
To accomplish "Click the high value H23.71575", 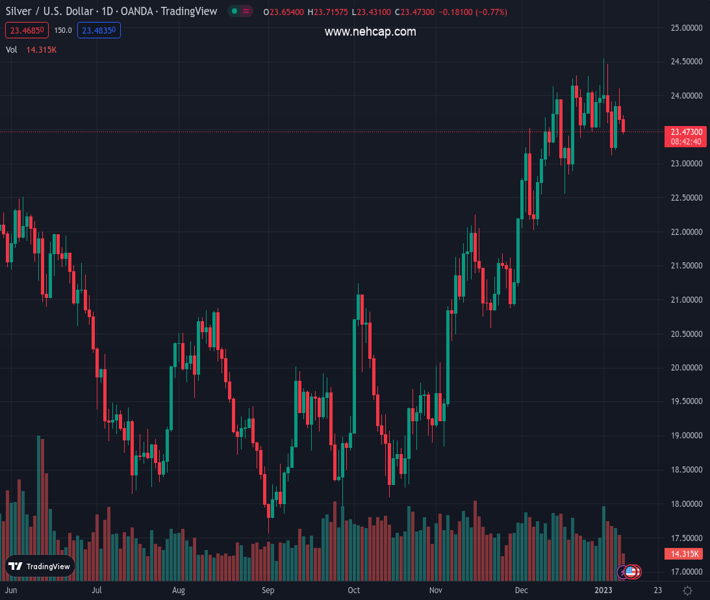I will [328, 12].
